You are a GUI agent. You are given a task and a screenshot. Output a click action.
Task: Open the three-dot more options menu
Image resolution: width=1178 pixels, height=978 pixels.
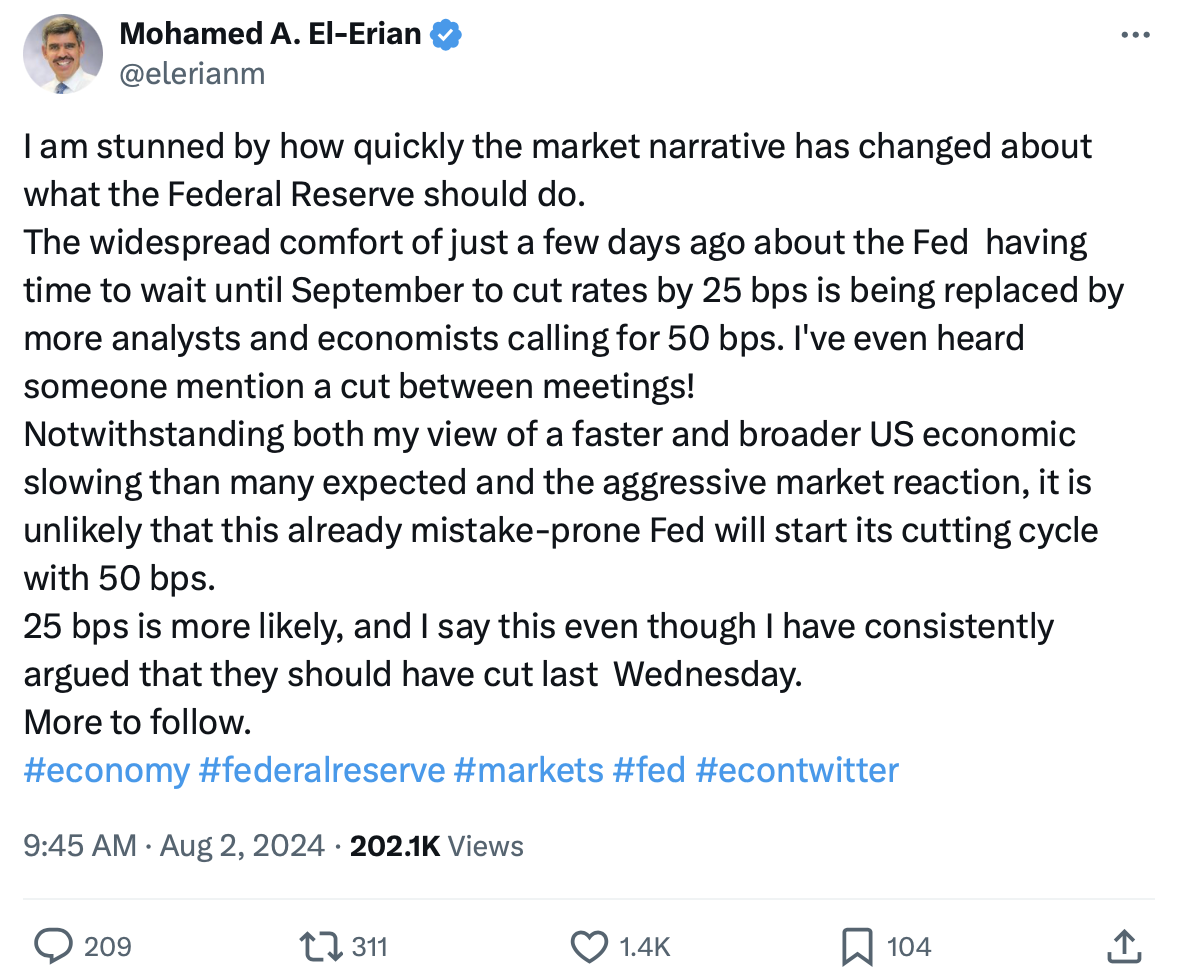[1135, 35]
